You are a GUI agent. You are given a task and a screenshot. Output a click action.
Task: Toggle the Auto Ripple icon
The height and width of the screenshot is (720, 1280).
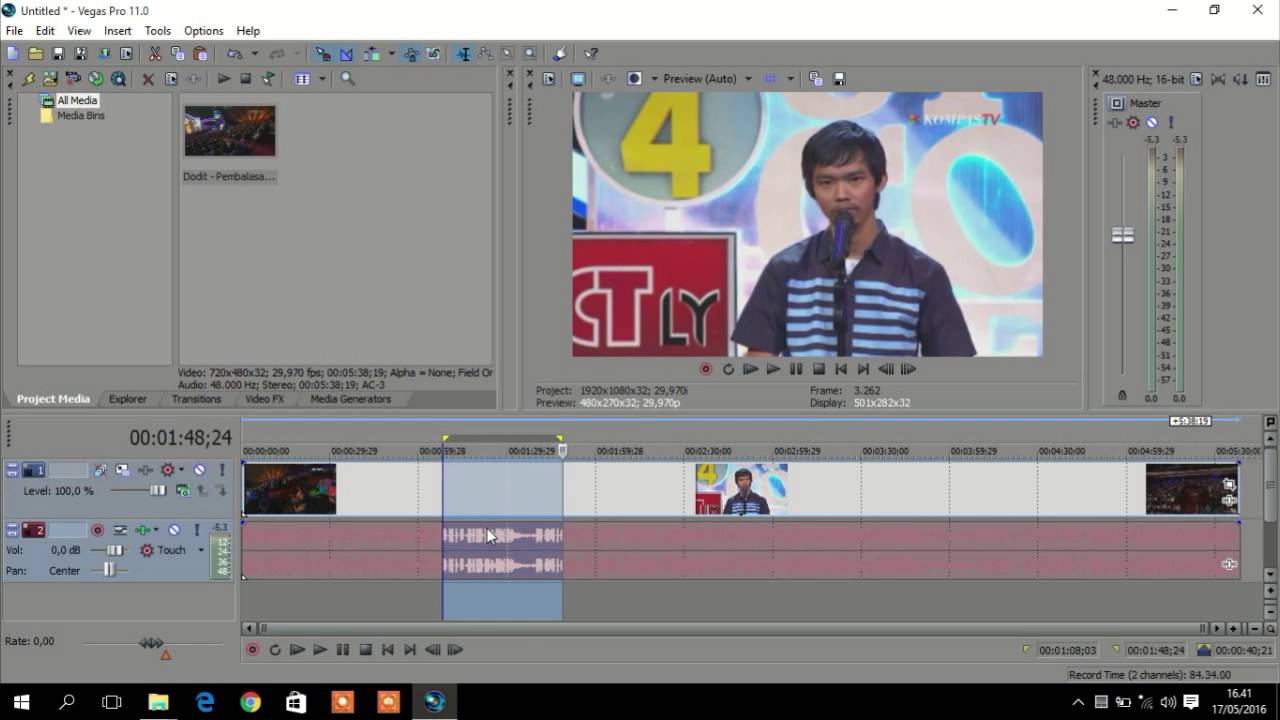click(371, 54)
